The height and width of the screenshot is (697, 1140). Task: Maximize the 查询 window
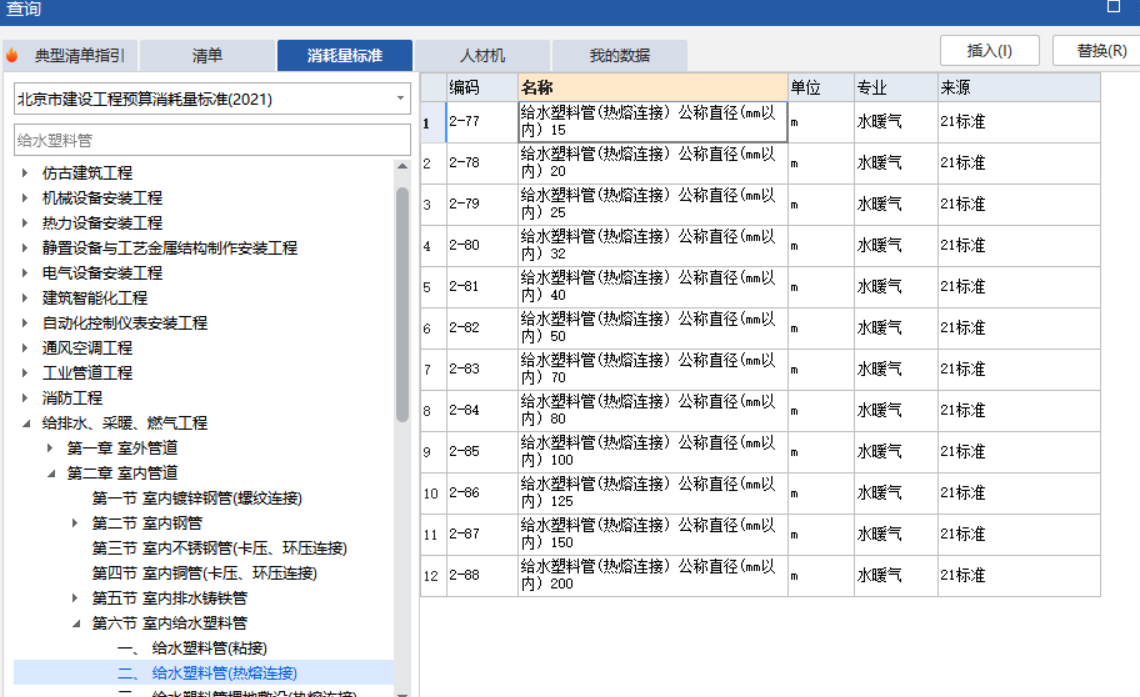pos(1113,7)
